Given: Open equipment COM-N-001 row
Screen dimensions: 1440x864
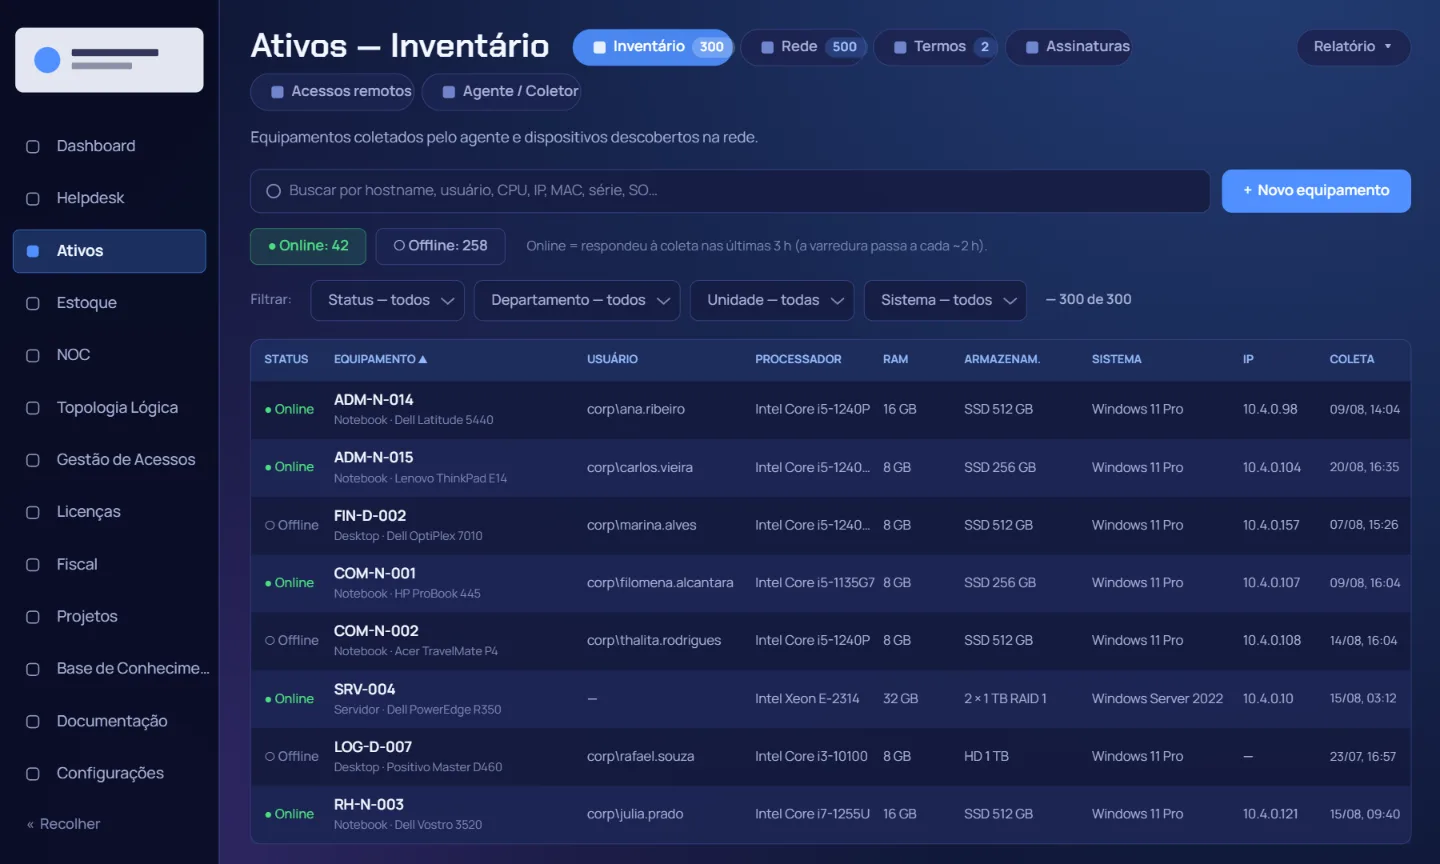Looking at the screenshot, I should click(830, 583).
